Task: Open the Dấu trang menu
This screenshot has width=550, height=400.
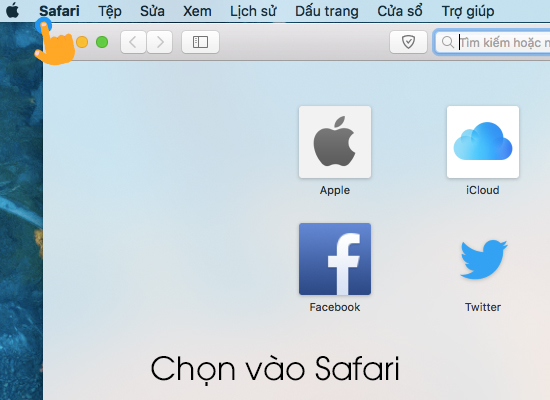Action: click(327, 11)
